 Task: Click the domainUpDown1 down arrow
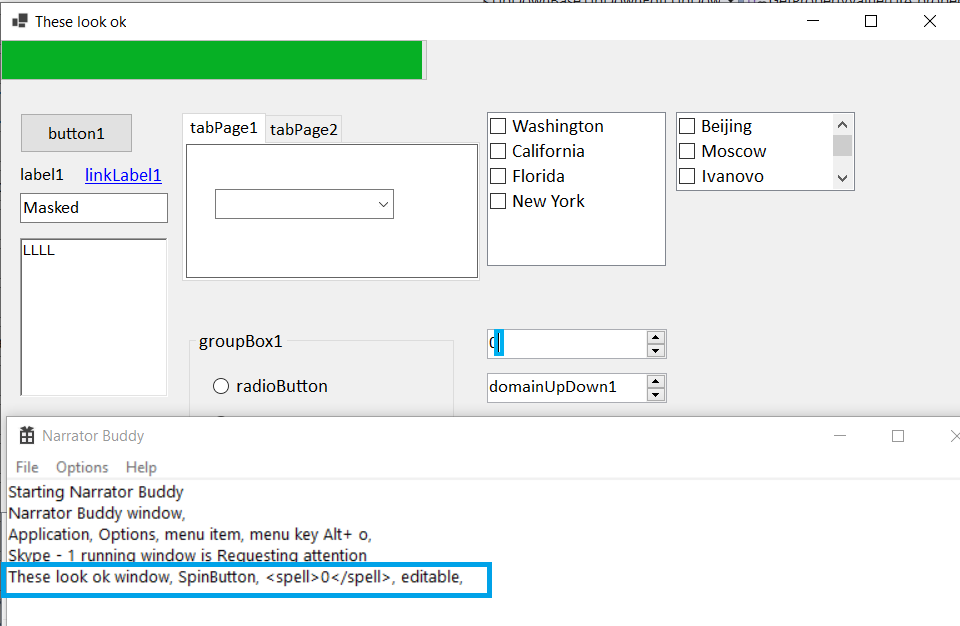pyautogui.click(x=656, y=394)
